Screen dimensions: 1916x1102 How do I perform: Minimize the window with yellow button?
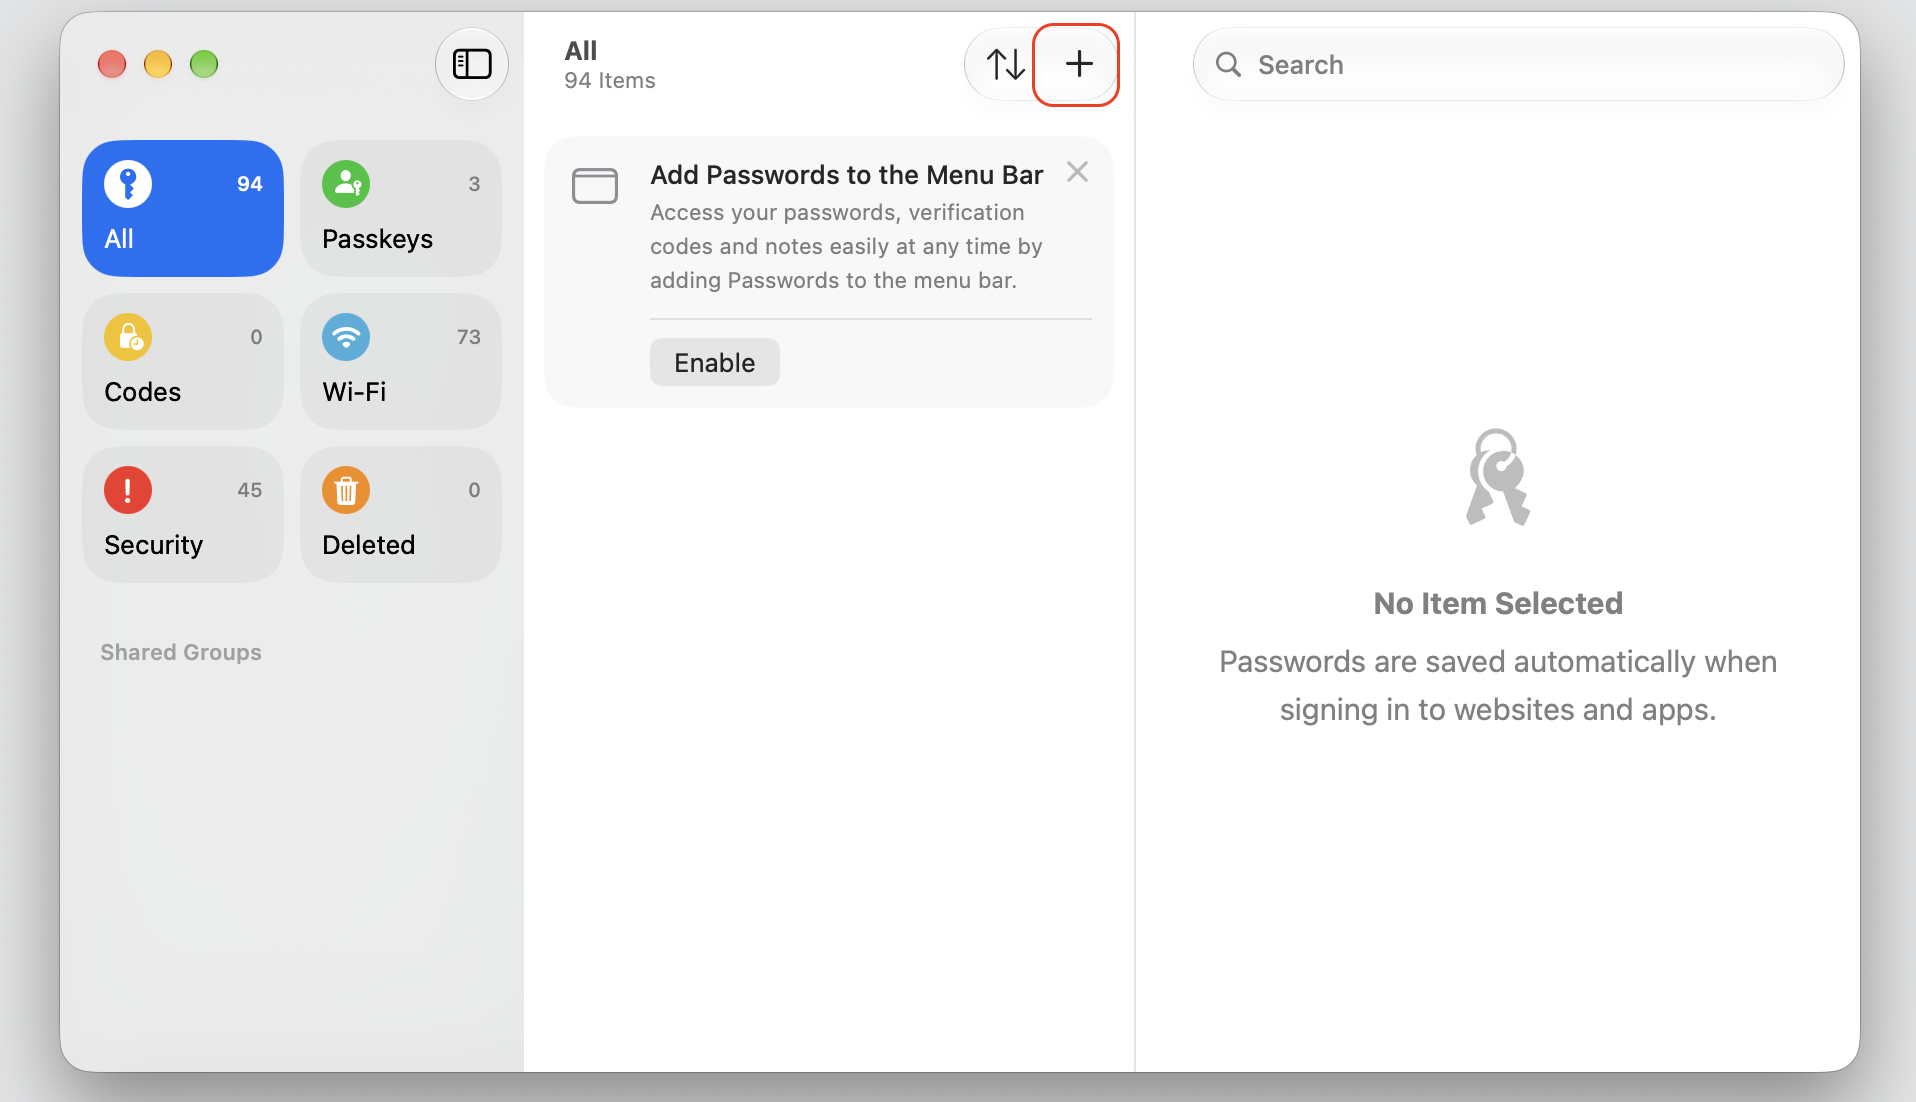tap(158, 64)
